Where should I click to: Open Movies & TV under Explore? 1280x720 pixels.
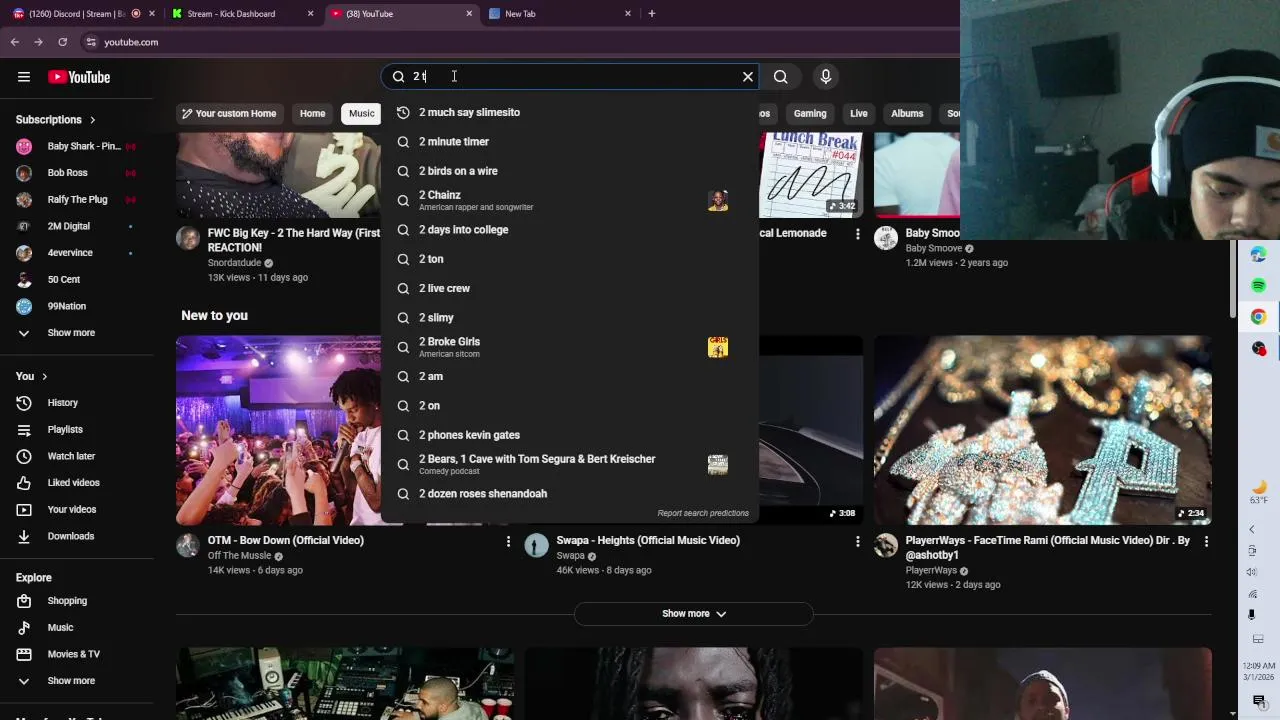click(x=76, y=654)
